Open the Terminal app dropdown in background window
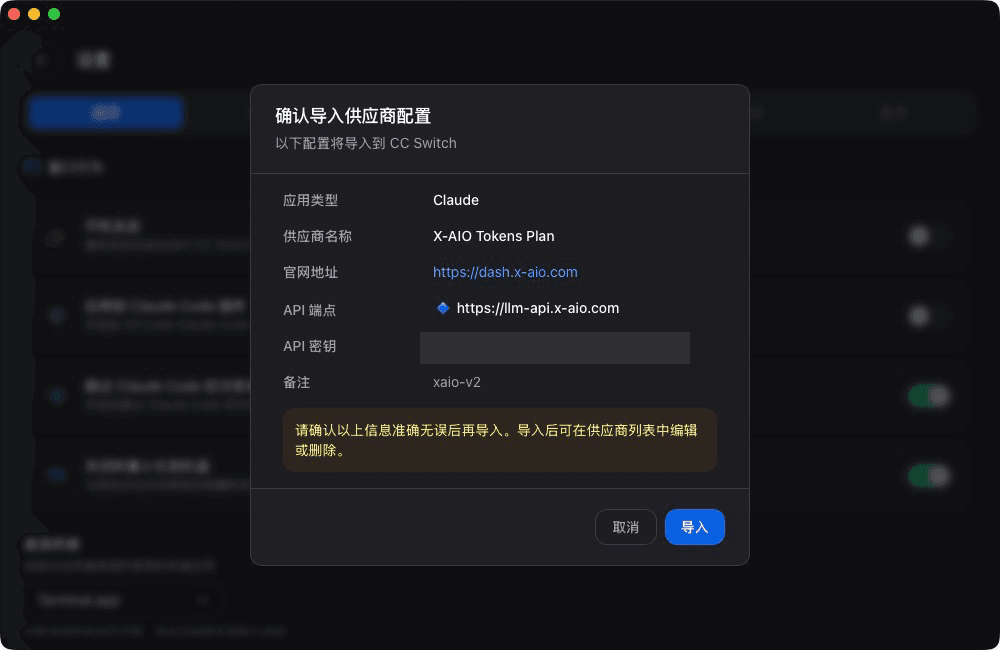 point(122,600)
